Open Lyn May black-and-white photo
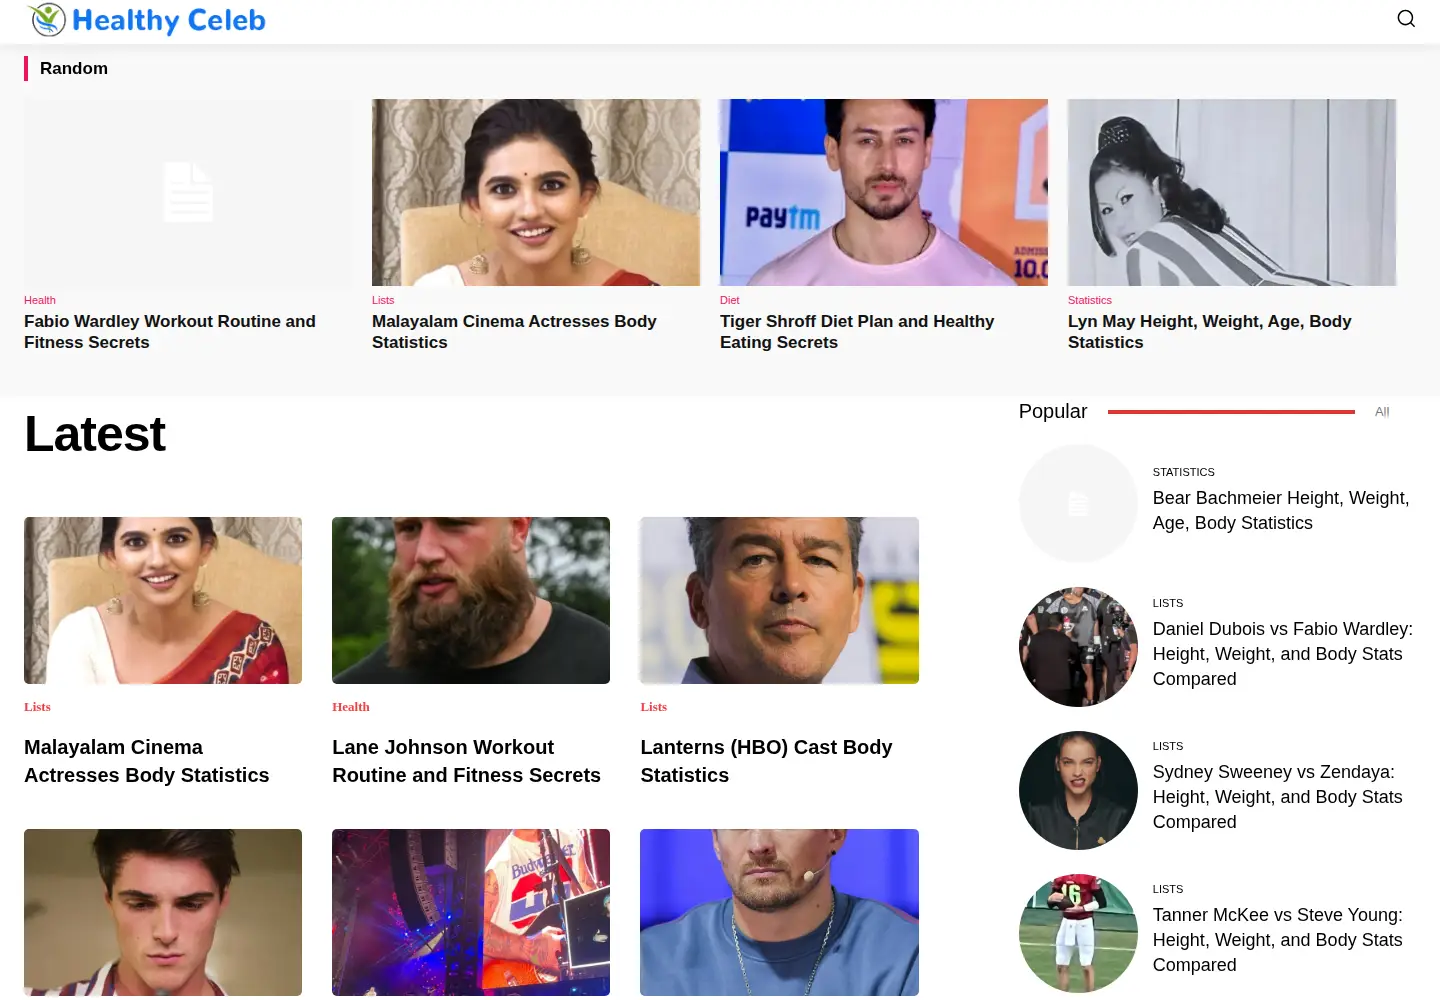1440x1000 pixels. point(1232,192)
